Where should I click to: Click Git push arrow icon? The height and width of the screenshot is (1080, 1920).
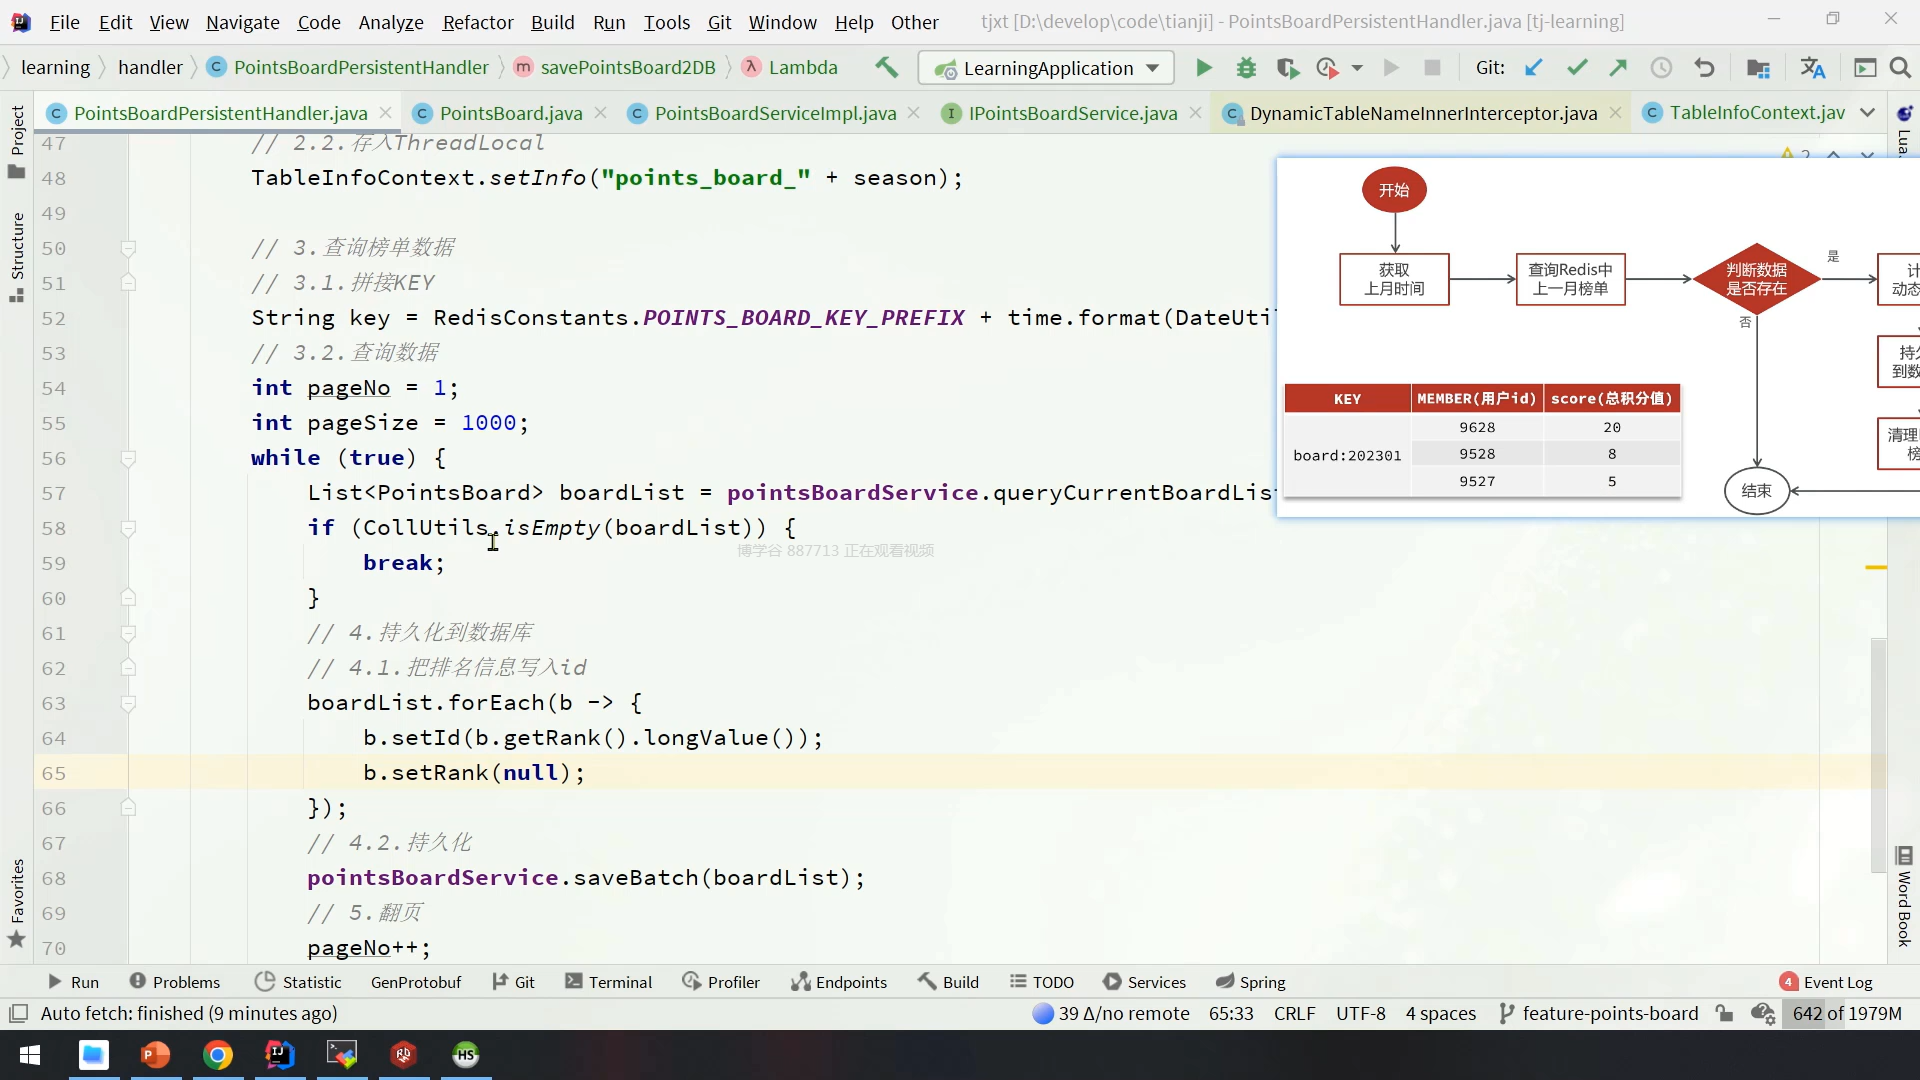(x=1618, y=68)
